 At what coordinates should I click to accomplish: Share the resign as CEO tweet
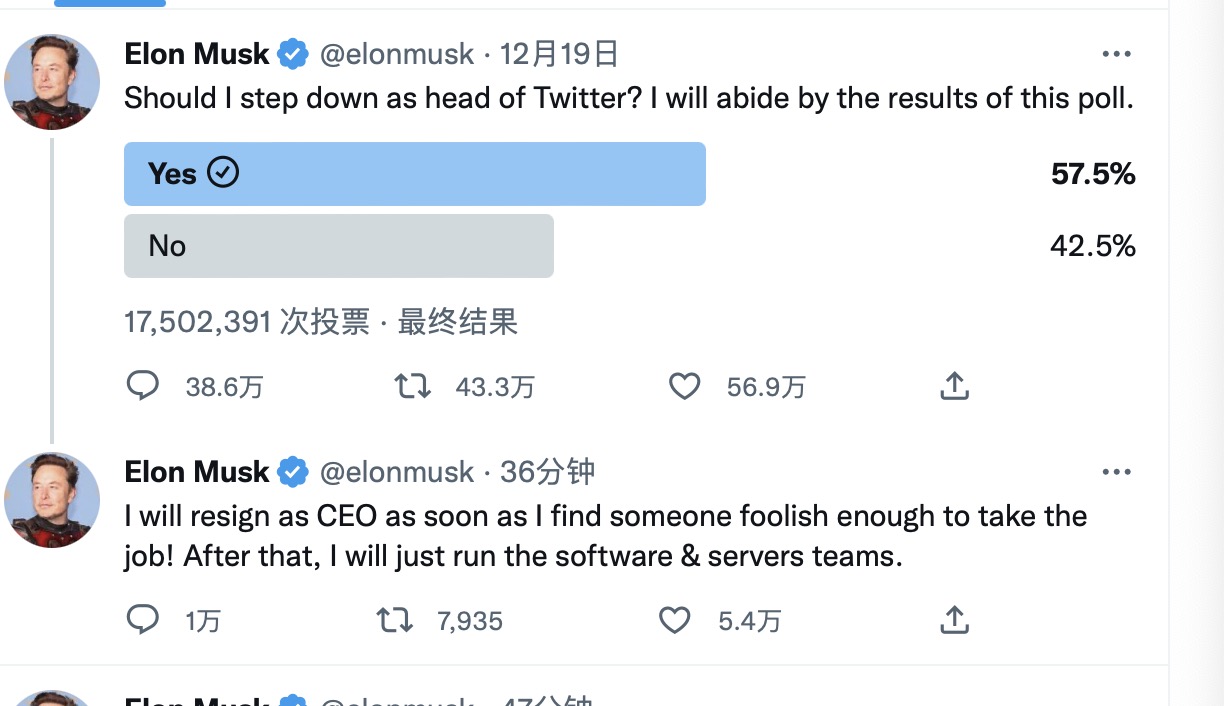point(955,620)
